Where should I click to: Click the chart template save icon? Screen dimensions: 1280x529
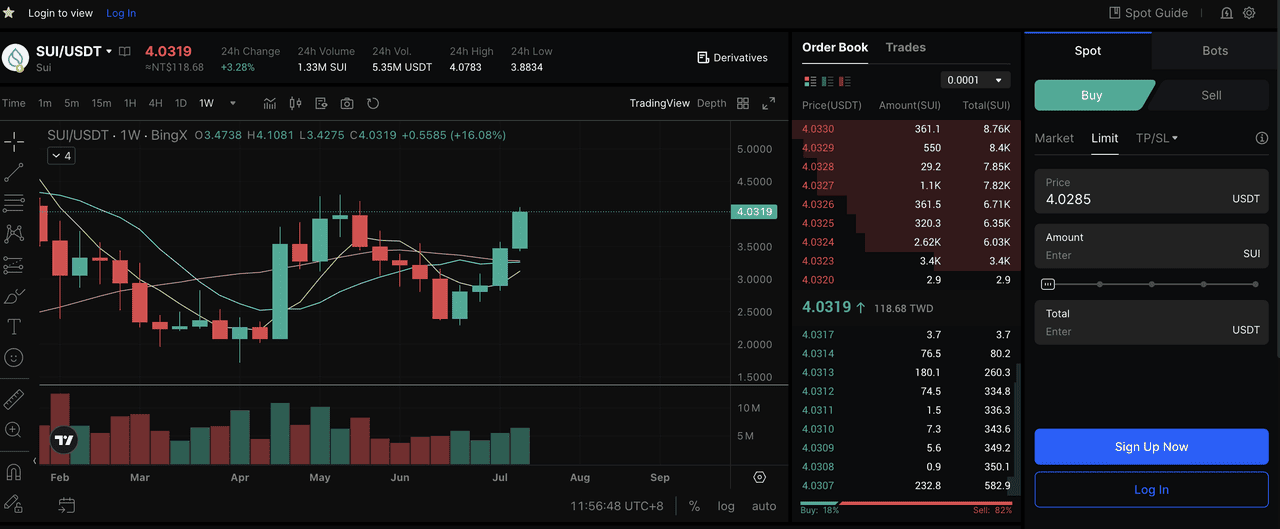point(321,103)
